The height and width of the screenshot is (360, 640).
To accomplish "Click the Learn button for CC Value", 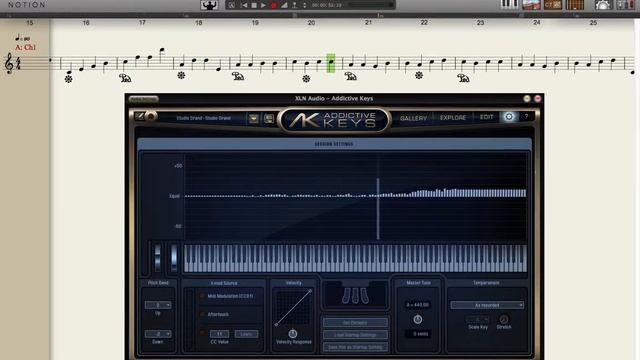I will pyautogui.click(x=246, y=334).
